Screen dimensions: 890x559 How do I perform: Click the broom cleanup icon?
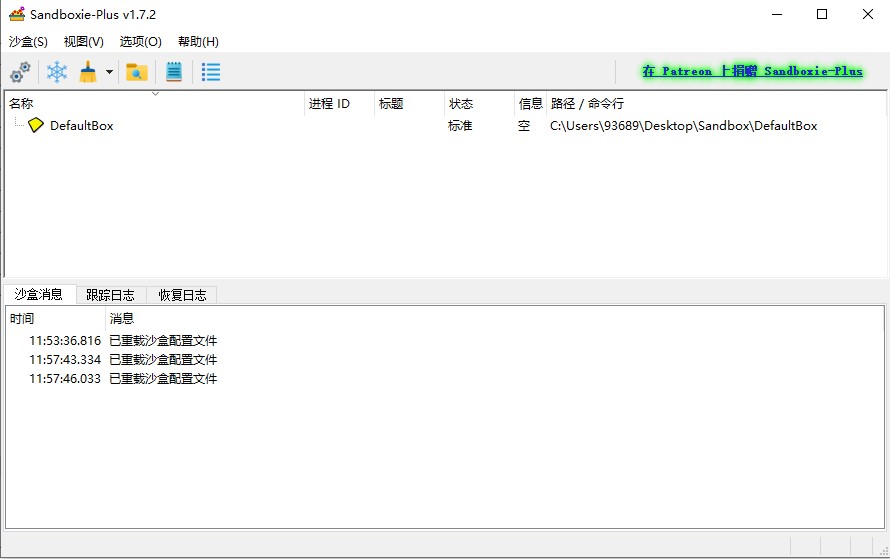(x=88, y=72)
